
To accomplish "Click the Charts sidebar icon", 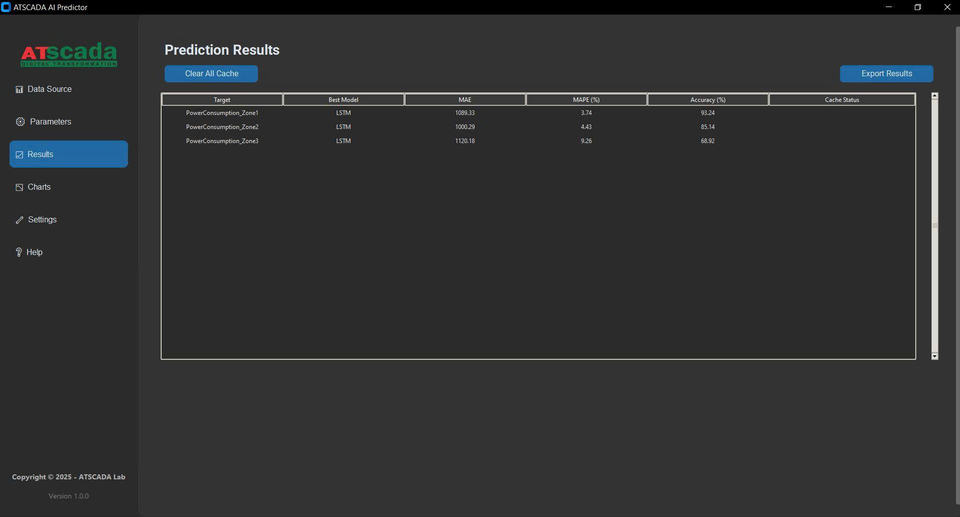I will [19, 187].
